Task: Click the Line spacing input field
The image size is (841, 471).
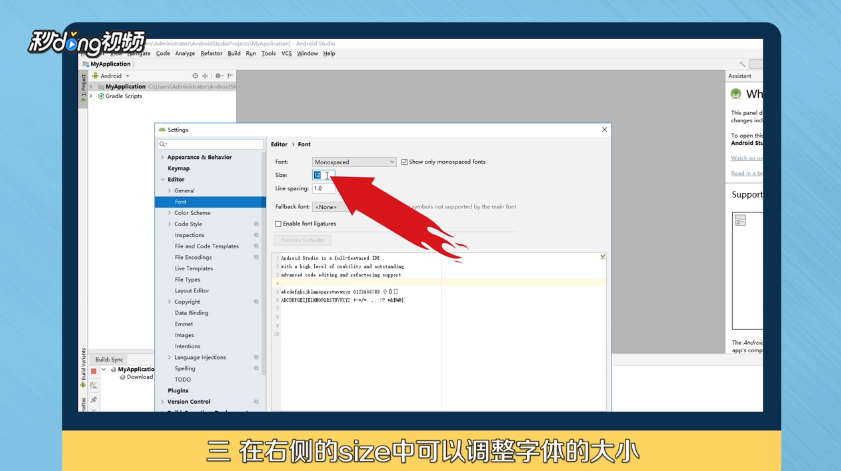Action: coord(324,189)
